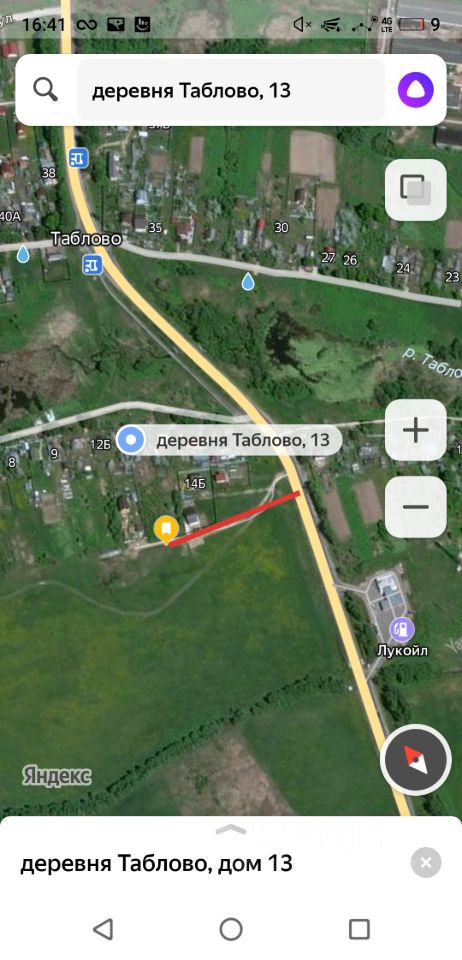The height and width of the screenshot is (960, 462).
Task: Open map layers button
Action: tap(415, 190)
